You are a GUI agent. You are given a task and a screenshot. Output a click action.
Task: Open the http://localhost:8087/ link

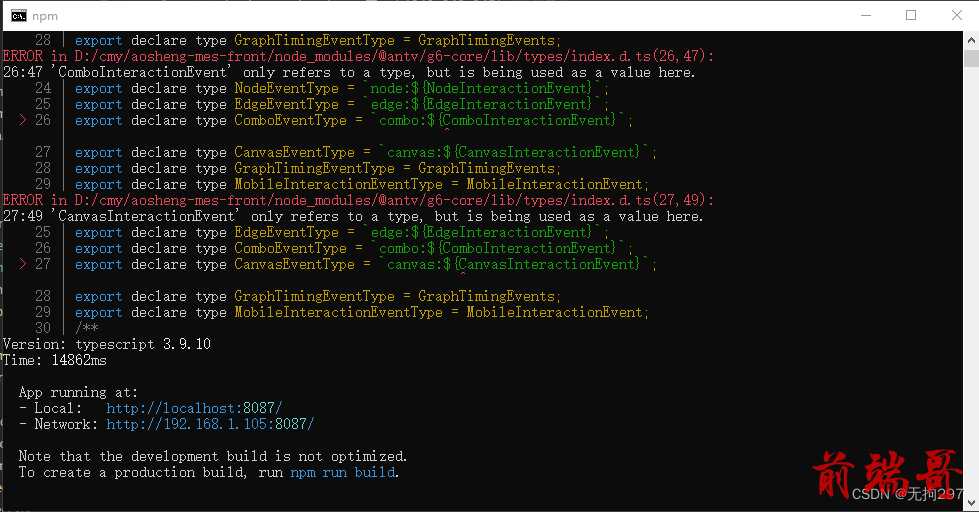(194, 408)
